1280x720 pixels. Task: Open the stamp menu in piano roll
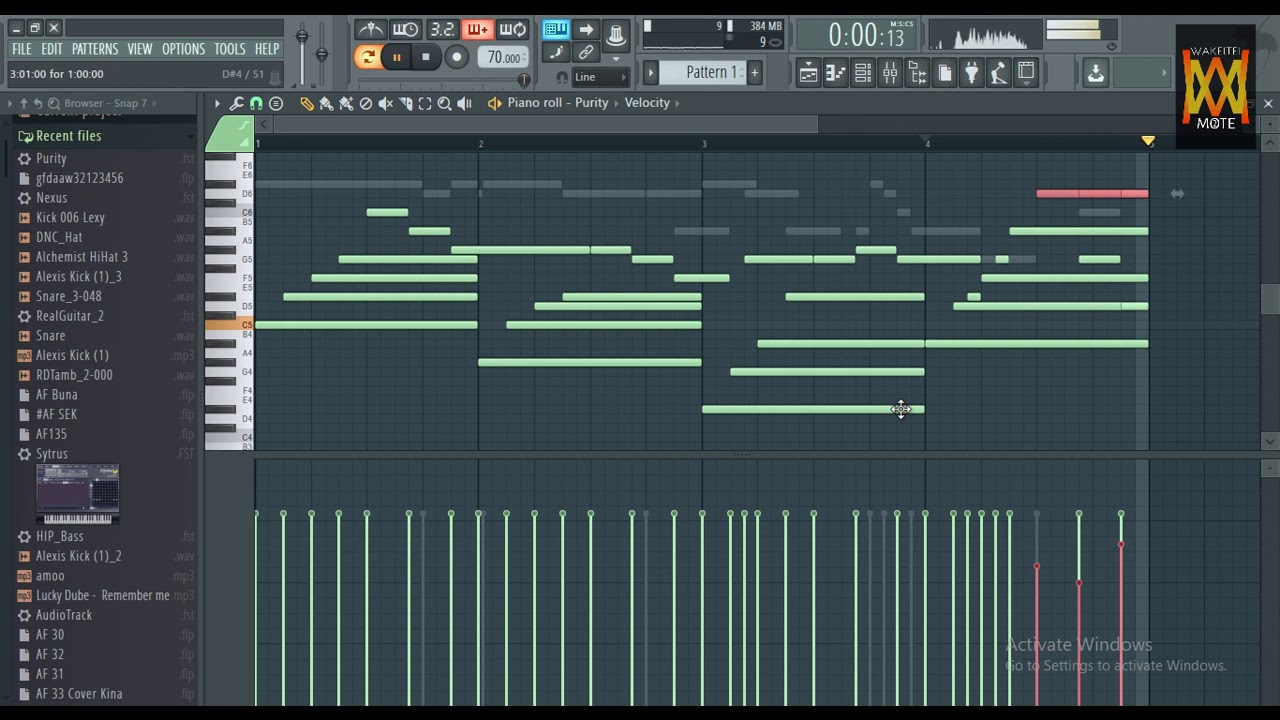point(276,103)
